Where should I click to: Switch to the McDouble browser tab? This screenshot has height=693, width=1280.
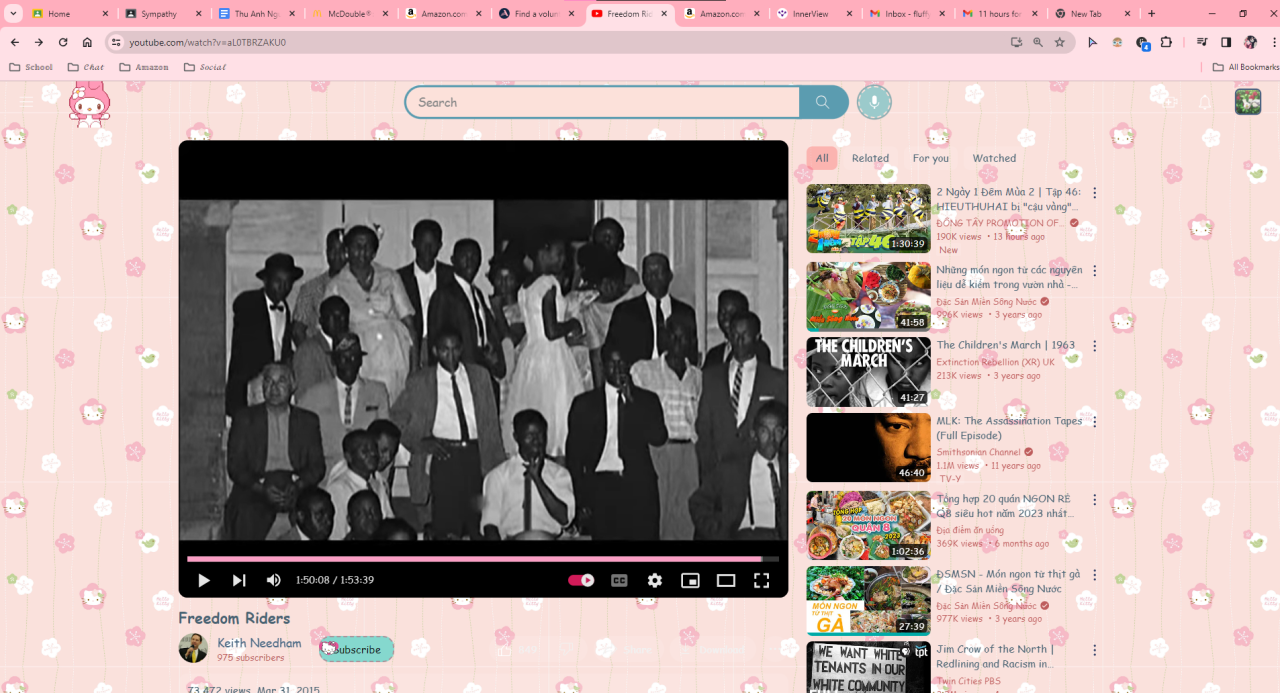351,14
